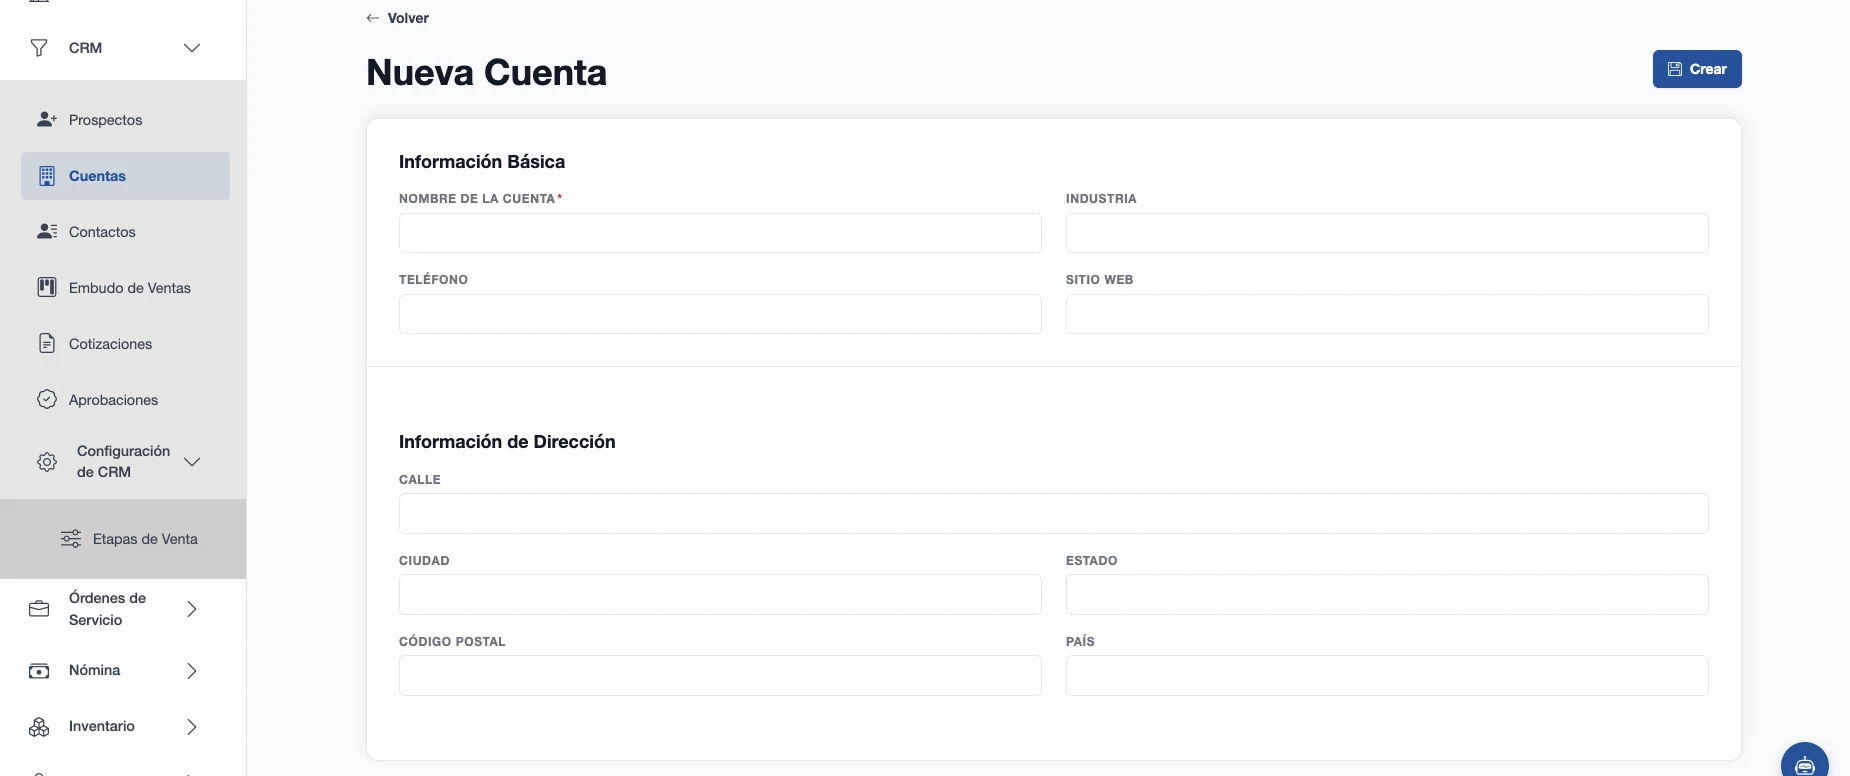Click the Cotizaciones document icon

pos(47,344)
